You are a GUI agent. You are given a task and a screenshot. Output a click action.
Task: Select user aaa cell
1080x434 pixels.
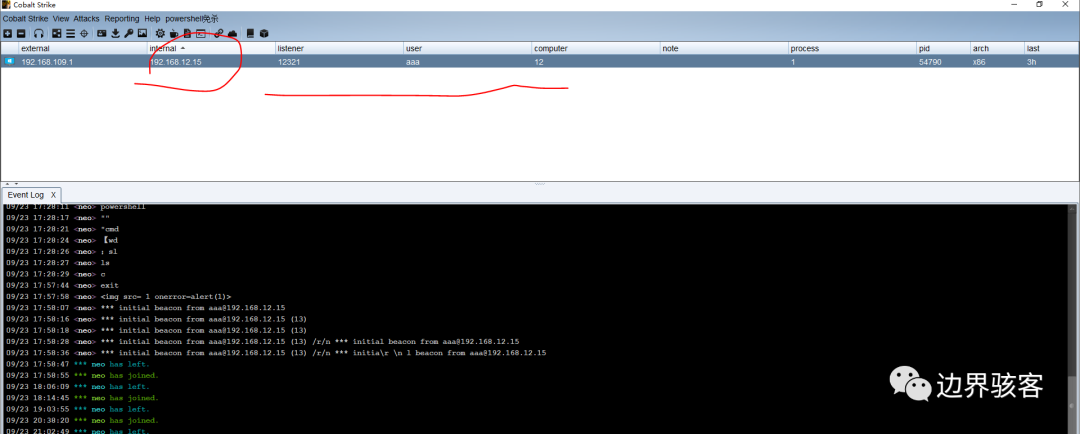[468, 61]
